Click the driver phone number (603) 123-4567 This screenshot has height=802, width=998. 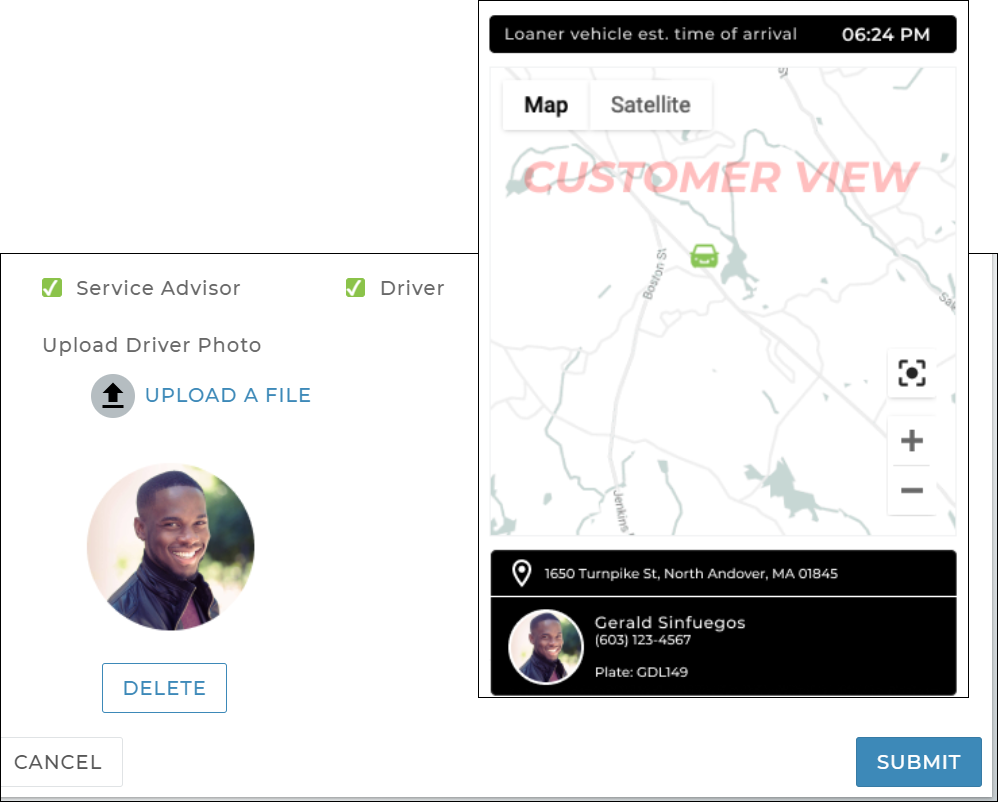point(642,640)
